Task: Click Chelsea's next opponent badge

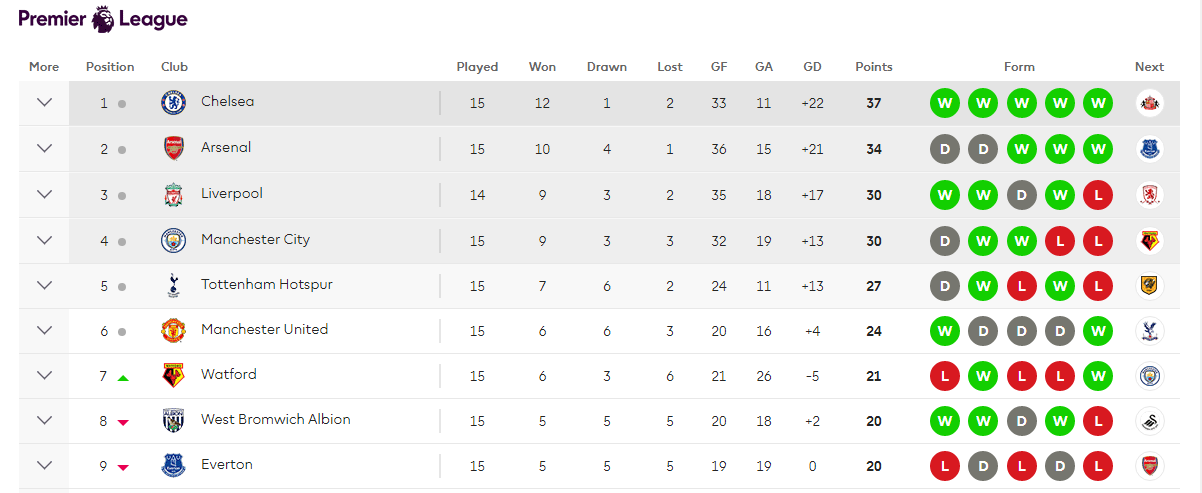Action: (1149, 102)
